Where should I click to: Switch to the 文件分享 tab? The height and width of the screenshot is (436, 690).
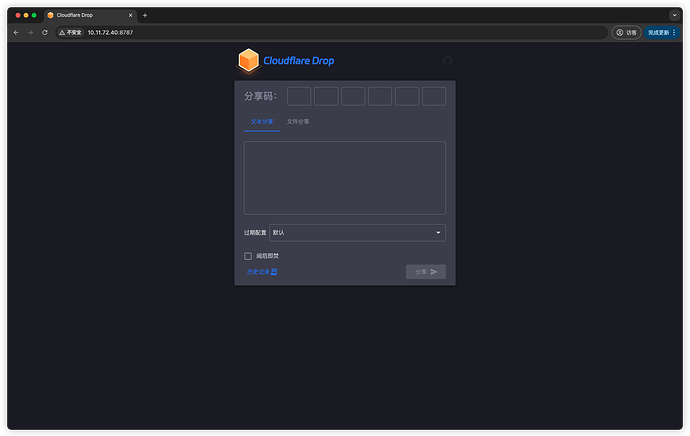[298, 122]
